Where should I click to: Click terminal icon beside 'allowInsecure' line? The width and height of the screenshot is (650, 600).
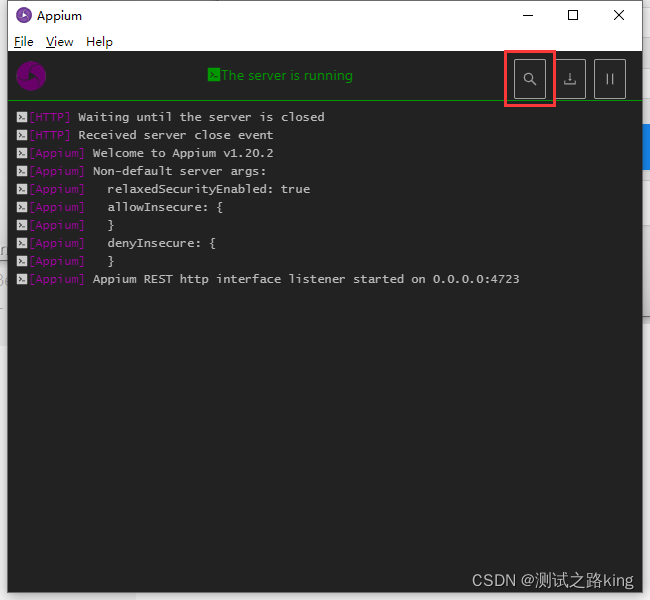pos(22,207)
